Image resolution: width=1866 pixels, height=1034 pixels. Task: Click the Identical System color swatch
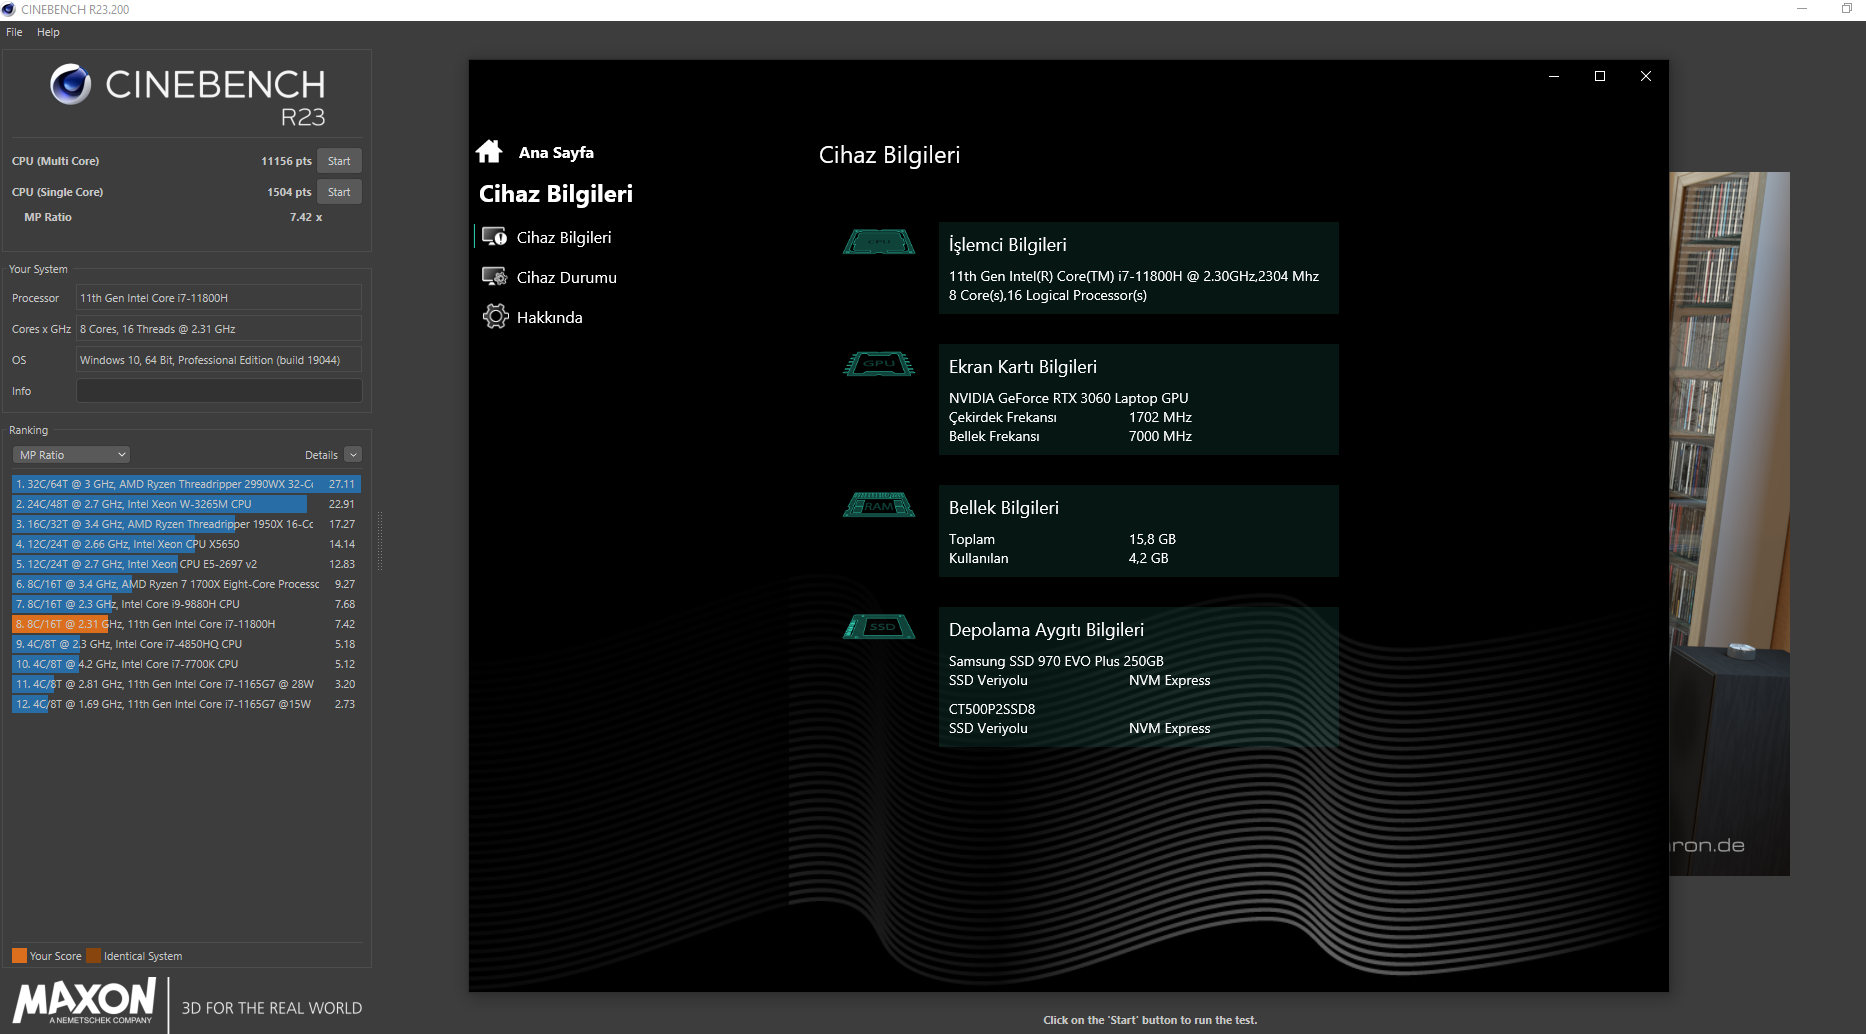[94, 956]
